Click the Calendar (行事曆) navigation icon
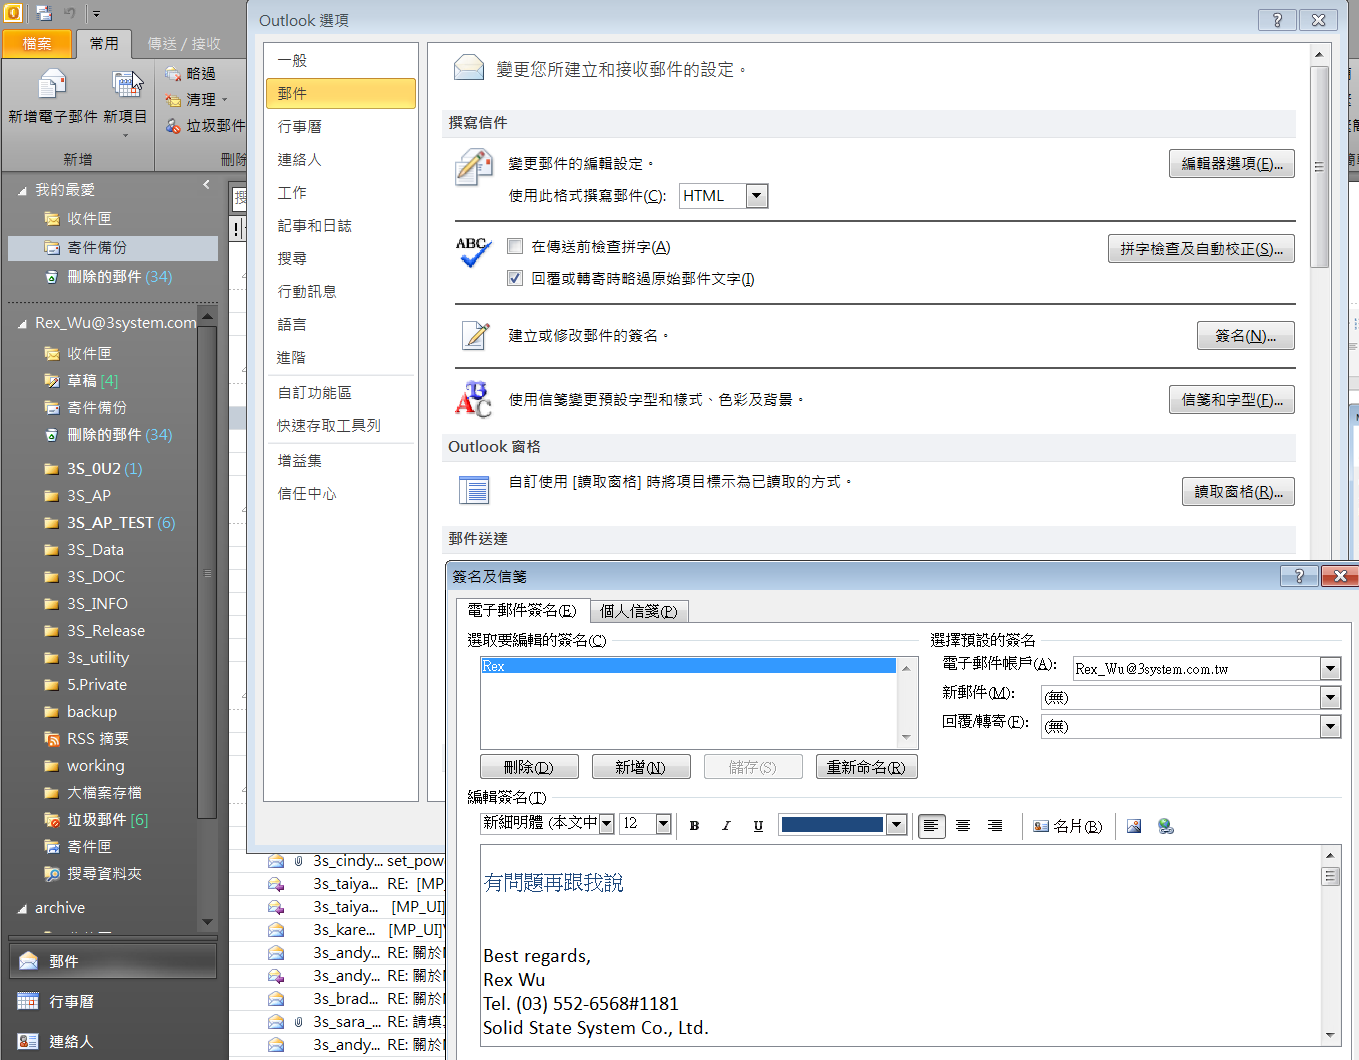1359x1060 pixels. (28, 1001)
